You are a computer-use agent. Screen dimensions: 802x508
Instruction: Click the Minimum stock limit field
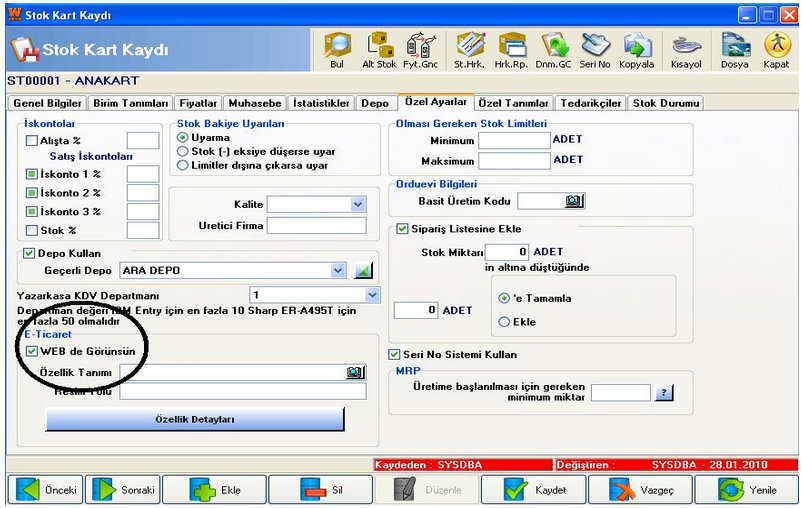(x=514, y=140)
